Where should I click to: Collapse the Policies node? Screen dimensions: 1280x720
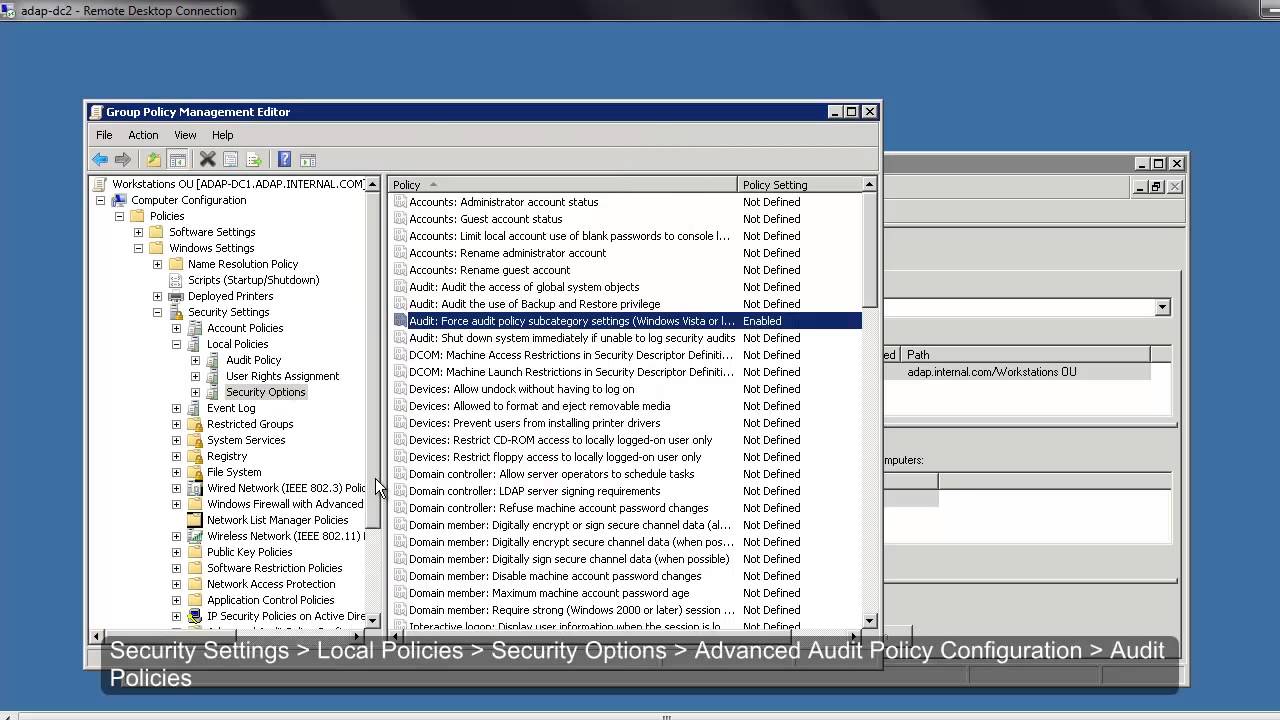click(x=119, y=216)
